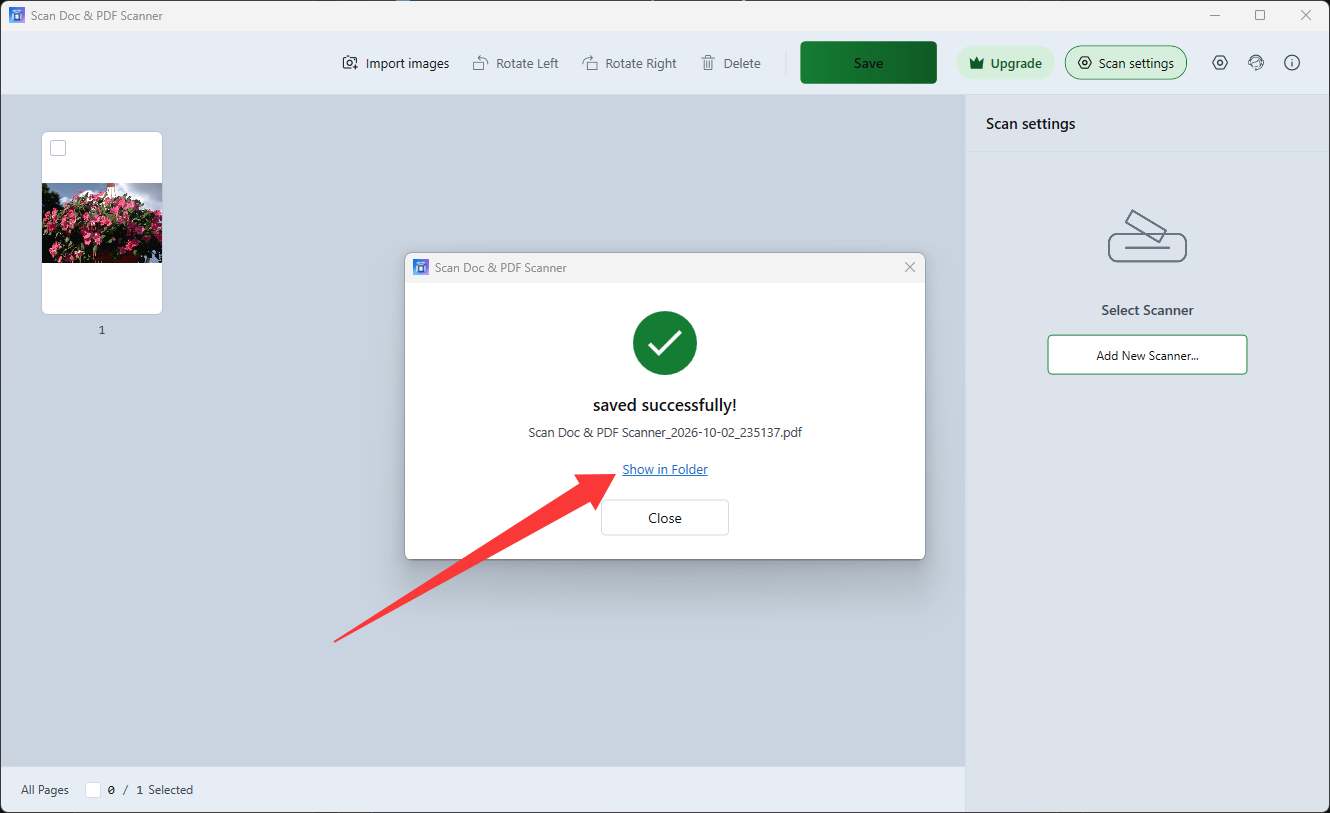Click the saved PDF file name text
1330x813 pixels.
coord(665,433)
